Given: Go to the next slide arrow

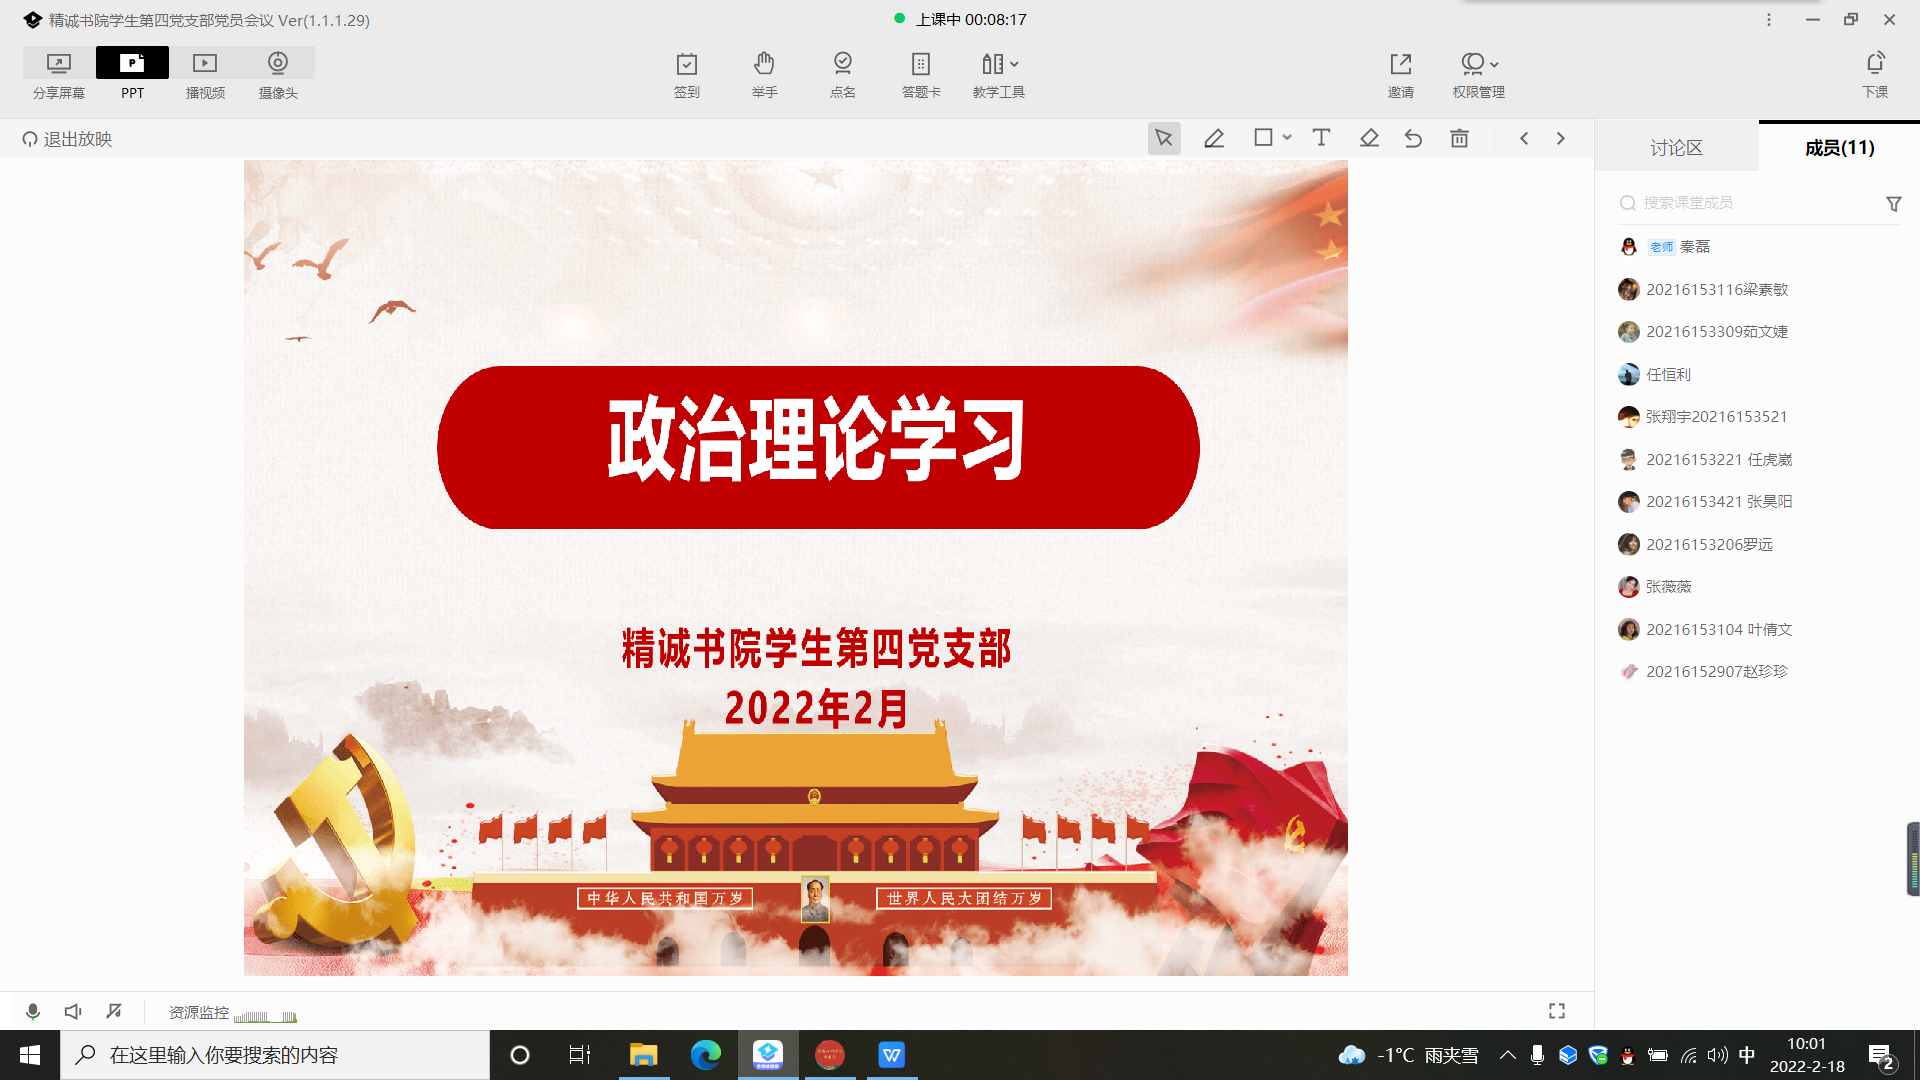Looking at the screenshot, I should (x=1560, y=139).
